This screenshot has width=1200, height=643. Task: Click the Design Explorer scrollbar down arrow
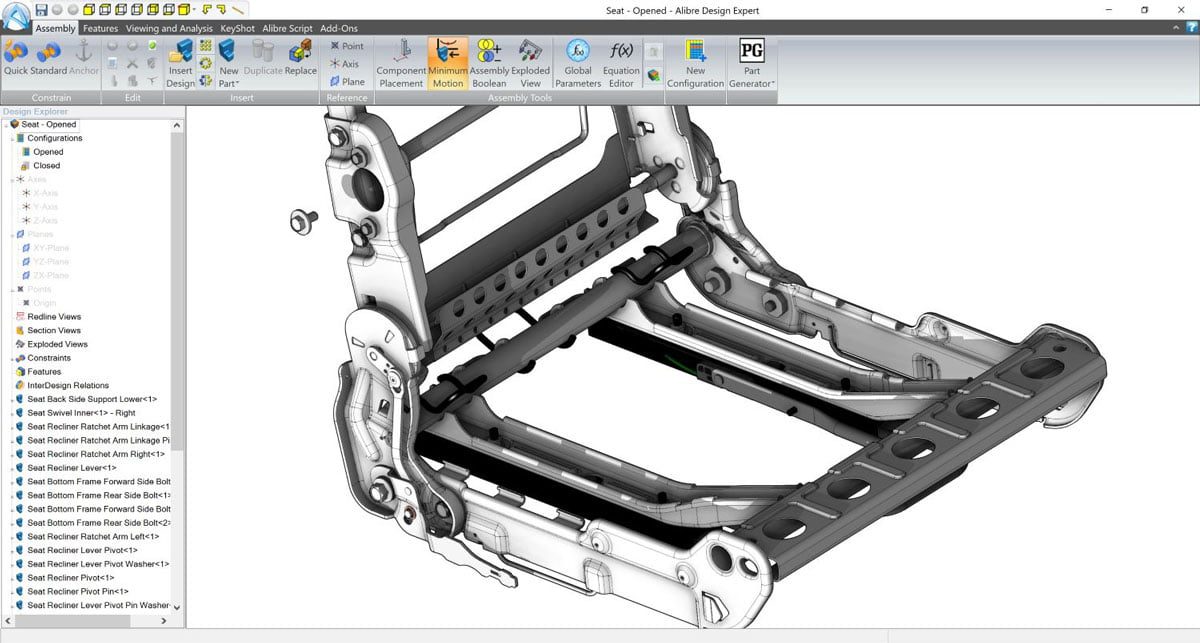pos(178,607)
